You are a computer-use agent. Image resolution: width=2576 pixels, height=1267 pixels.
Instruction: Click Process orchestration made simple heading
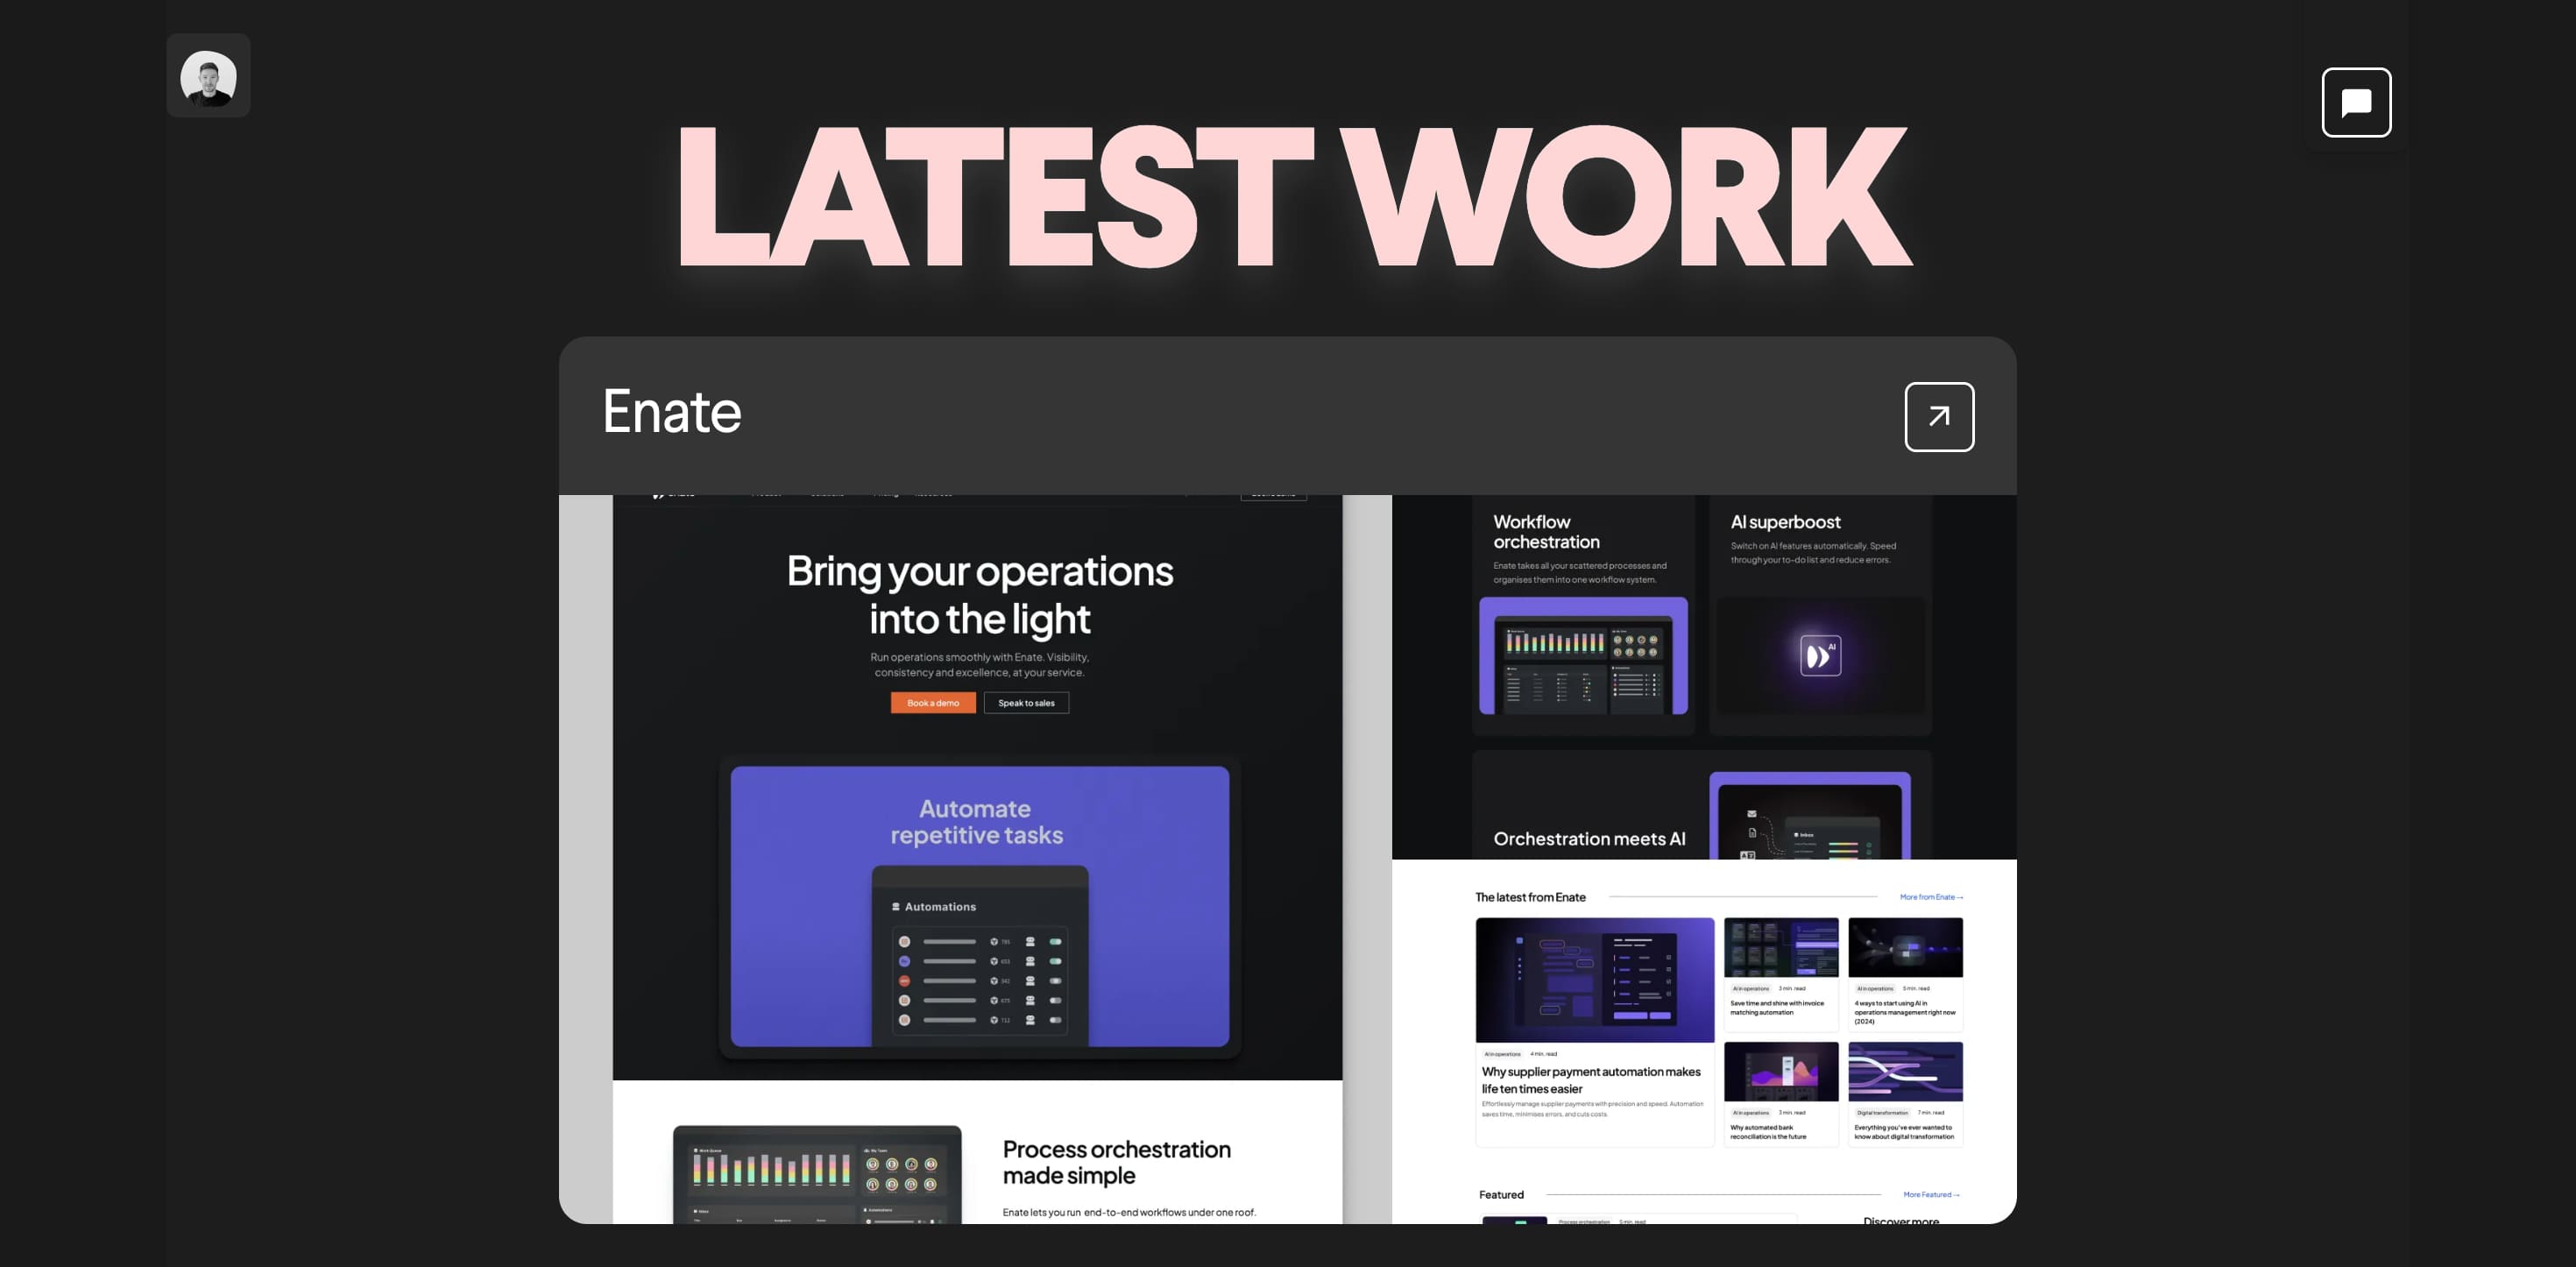tap(1116, 1162)
